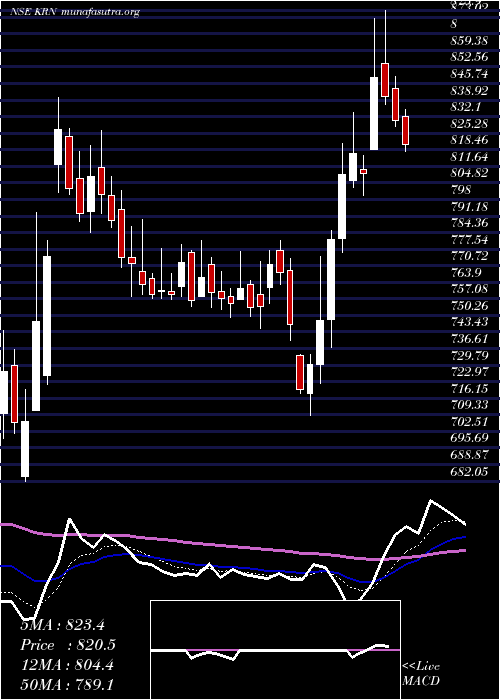Screen dimensions: 500x700
Task: Select the 702.51 price axis label
Action: [468, 421]
